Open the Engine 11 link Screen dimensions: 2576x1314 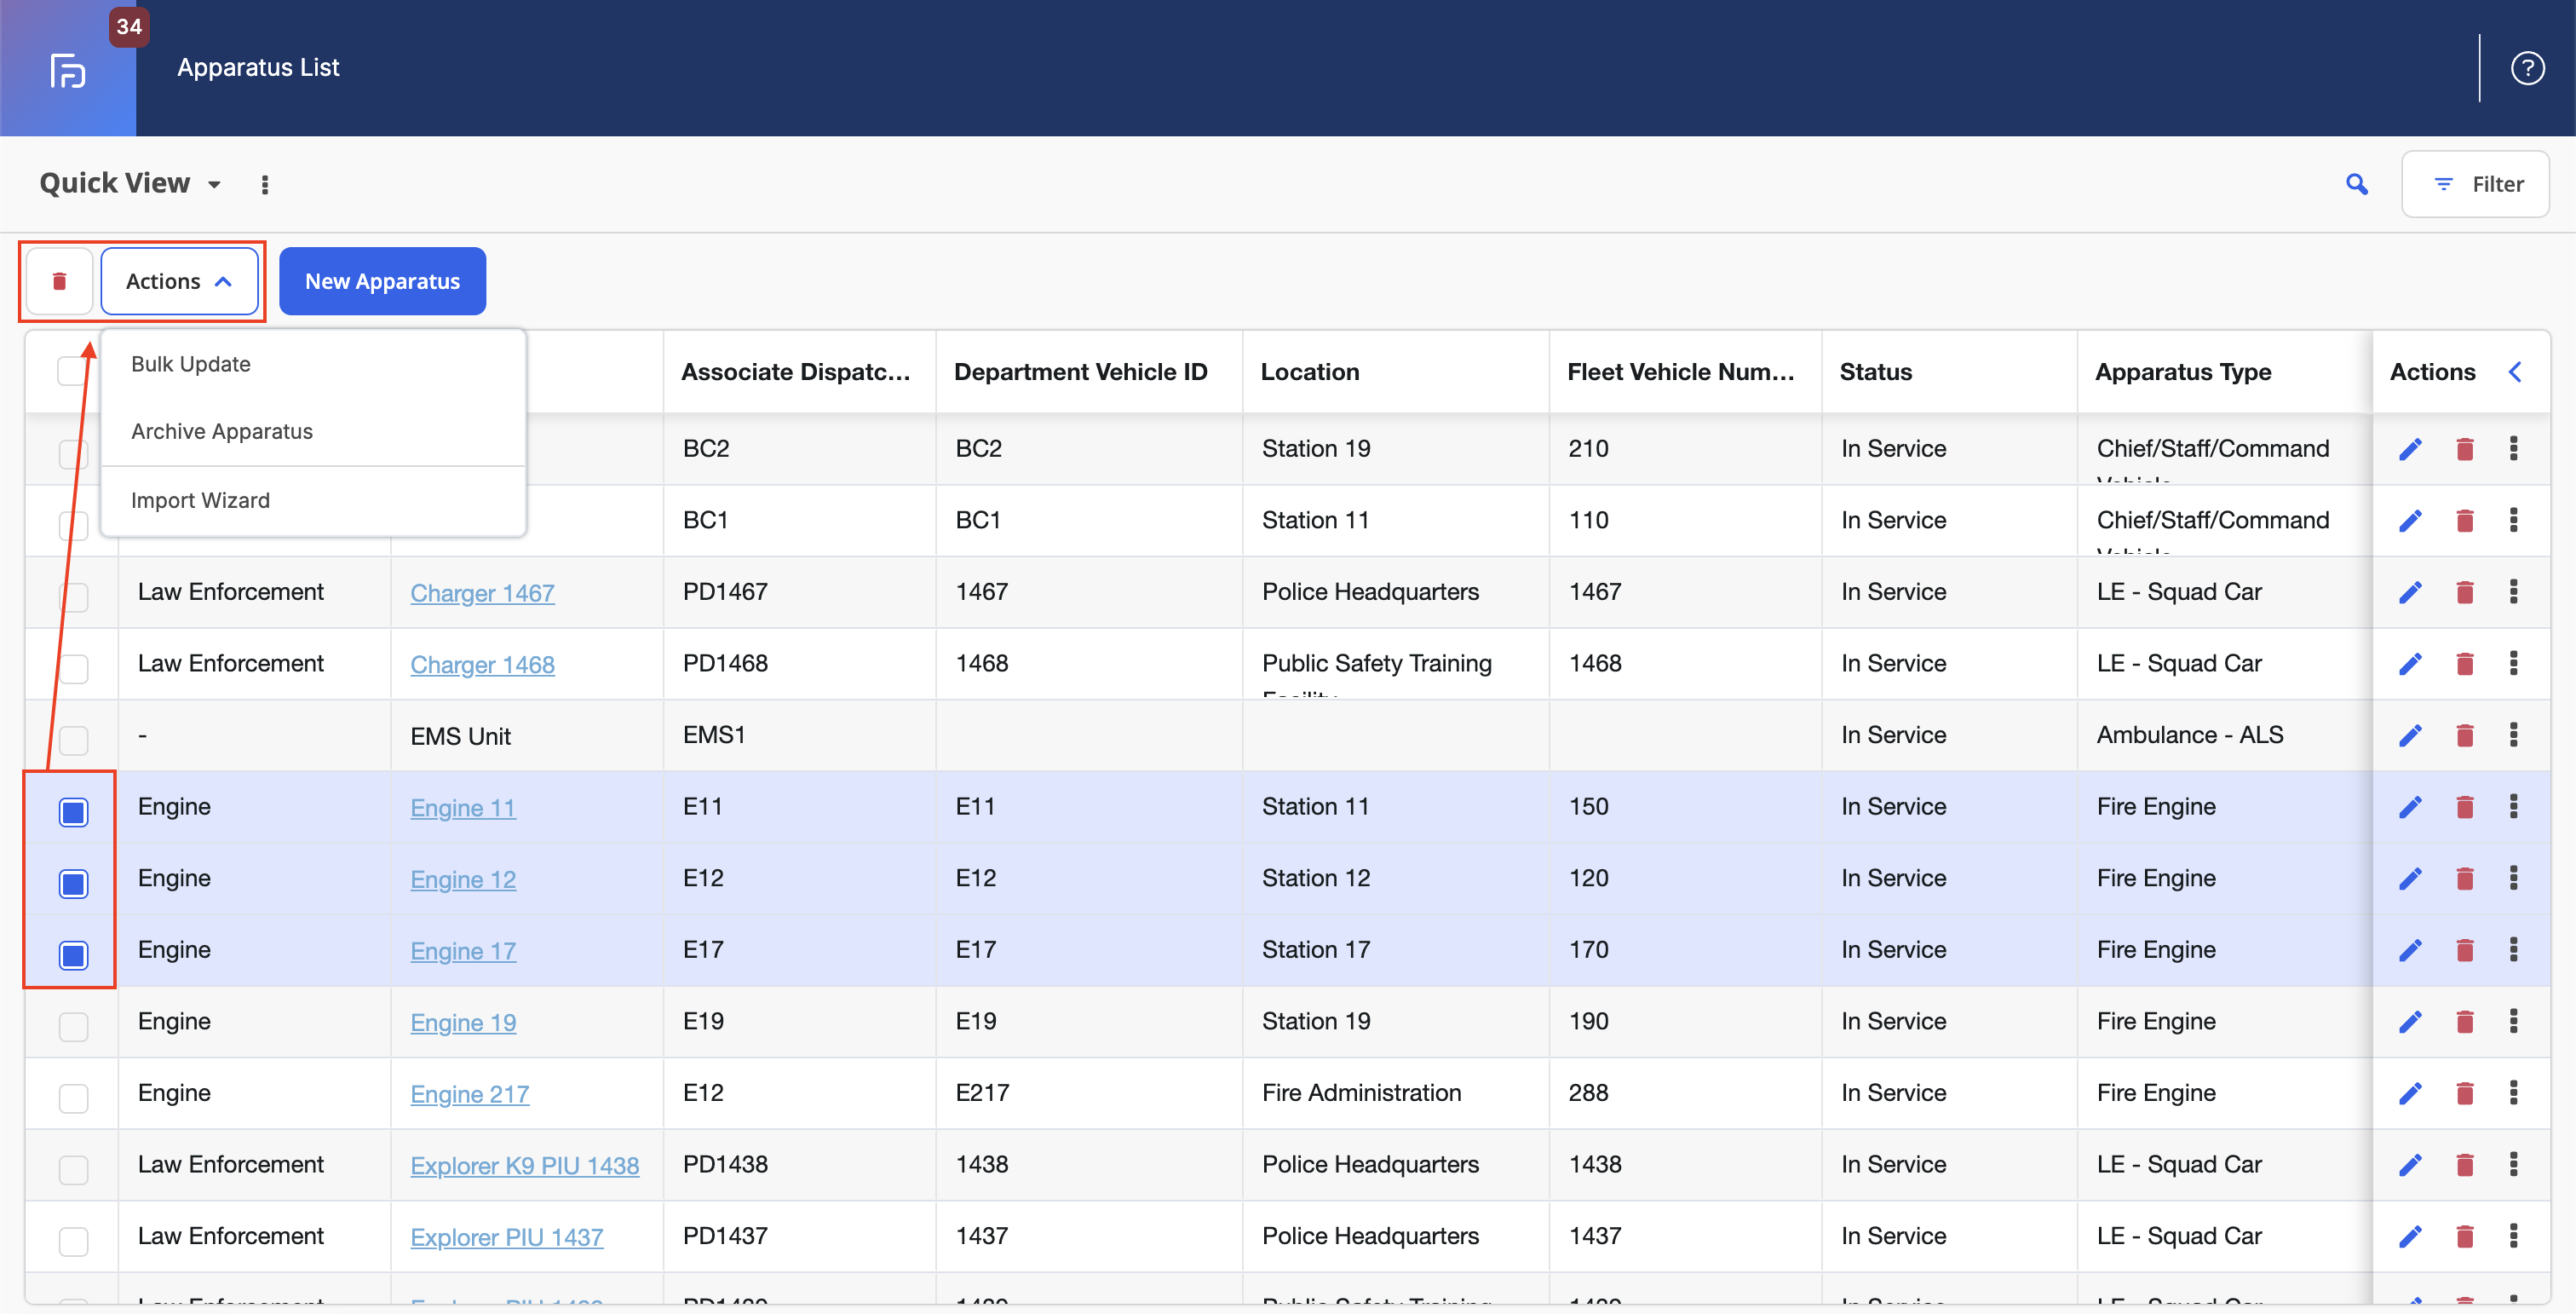point(463,808)
